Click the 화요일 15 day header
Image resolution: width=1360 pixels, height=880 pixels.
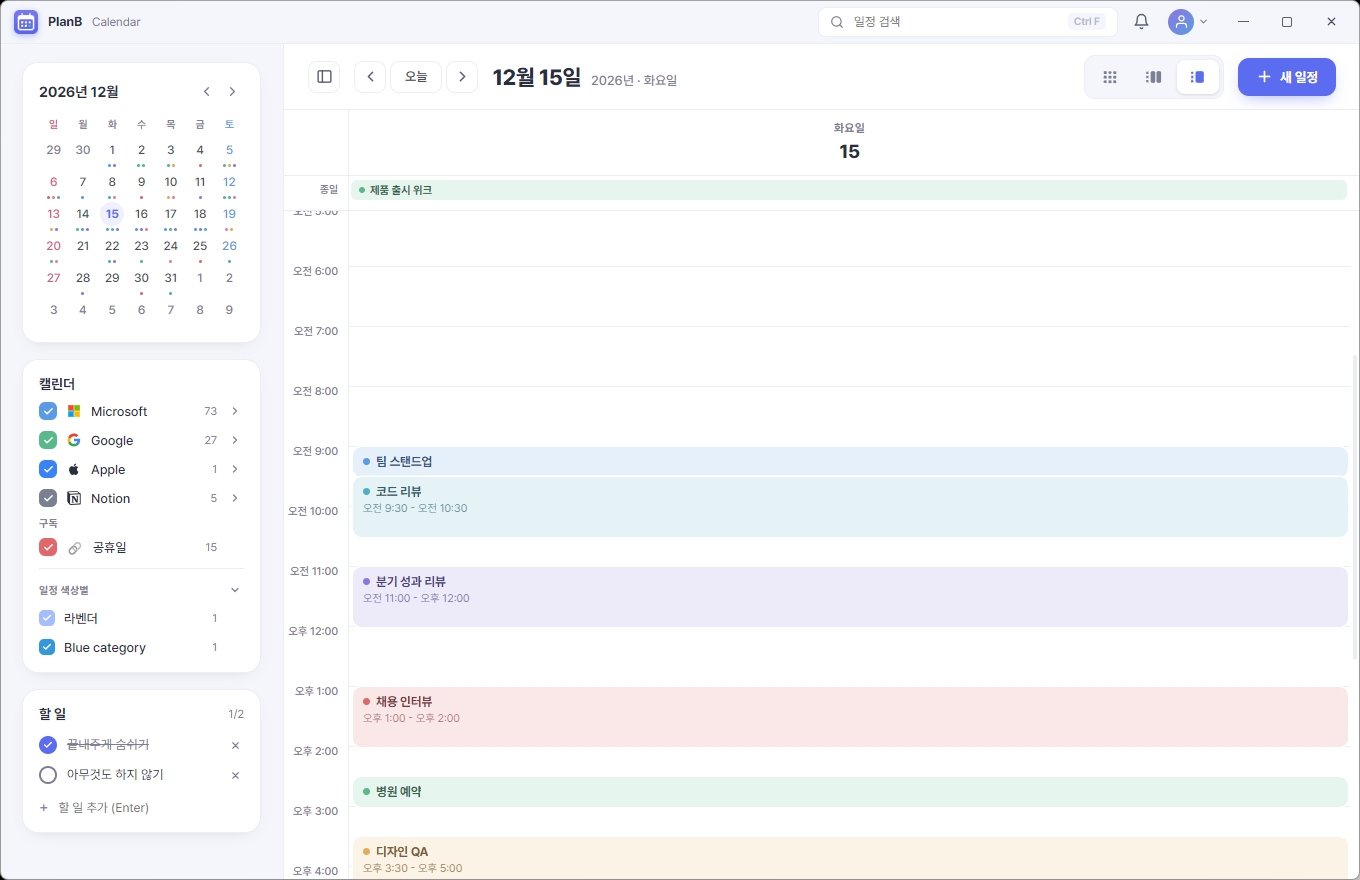(x=849, y=142)
